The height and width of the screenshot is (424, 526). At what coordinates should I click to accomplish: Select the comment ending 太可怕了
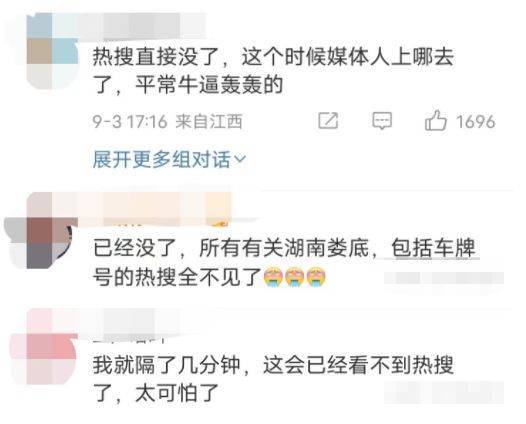pyautogui.click(x=273, y=379)
